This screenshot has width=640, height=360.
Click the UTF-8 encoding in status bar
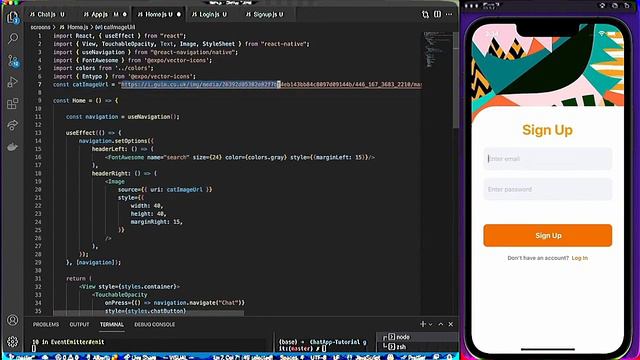coord(318,357)
